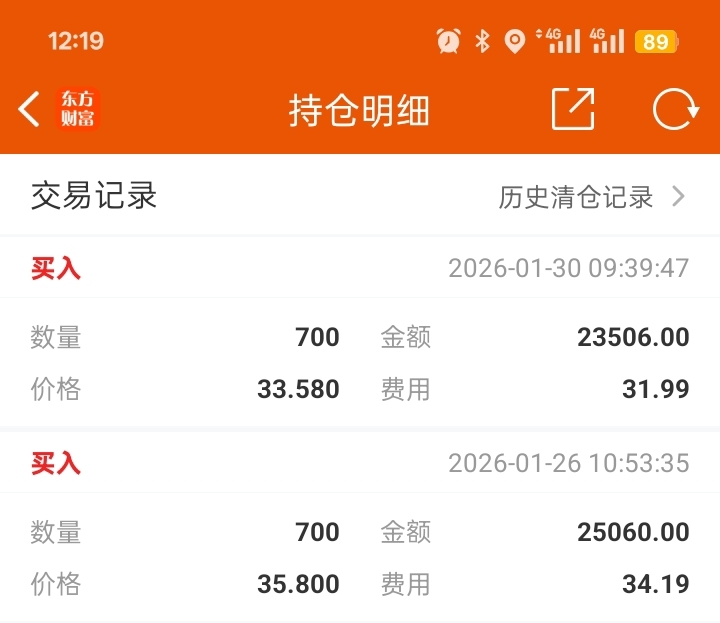
Task: Tap the 交易记录 section header
Action: point(94,196)
